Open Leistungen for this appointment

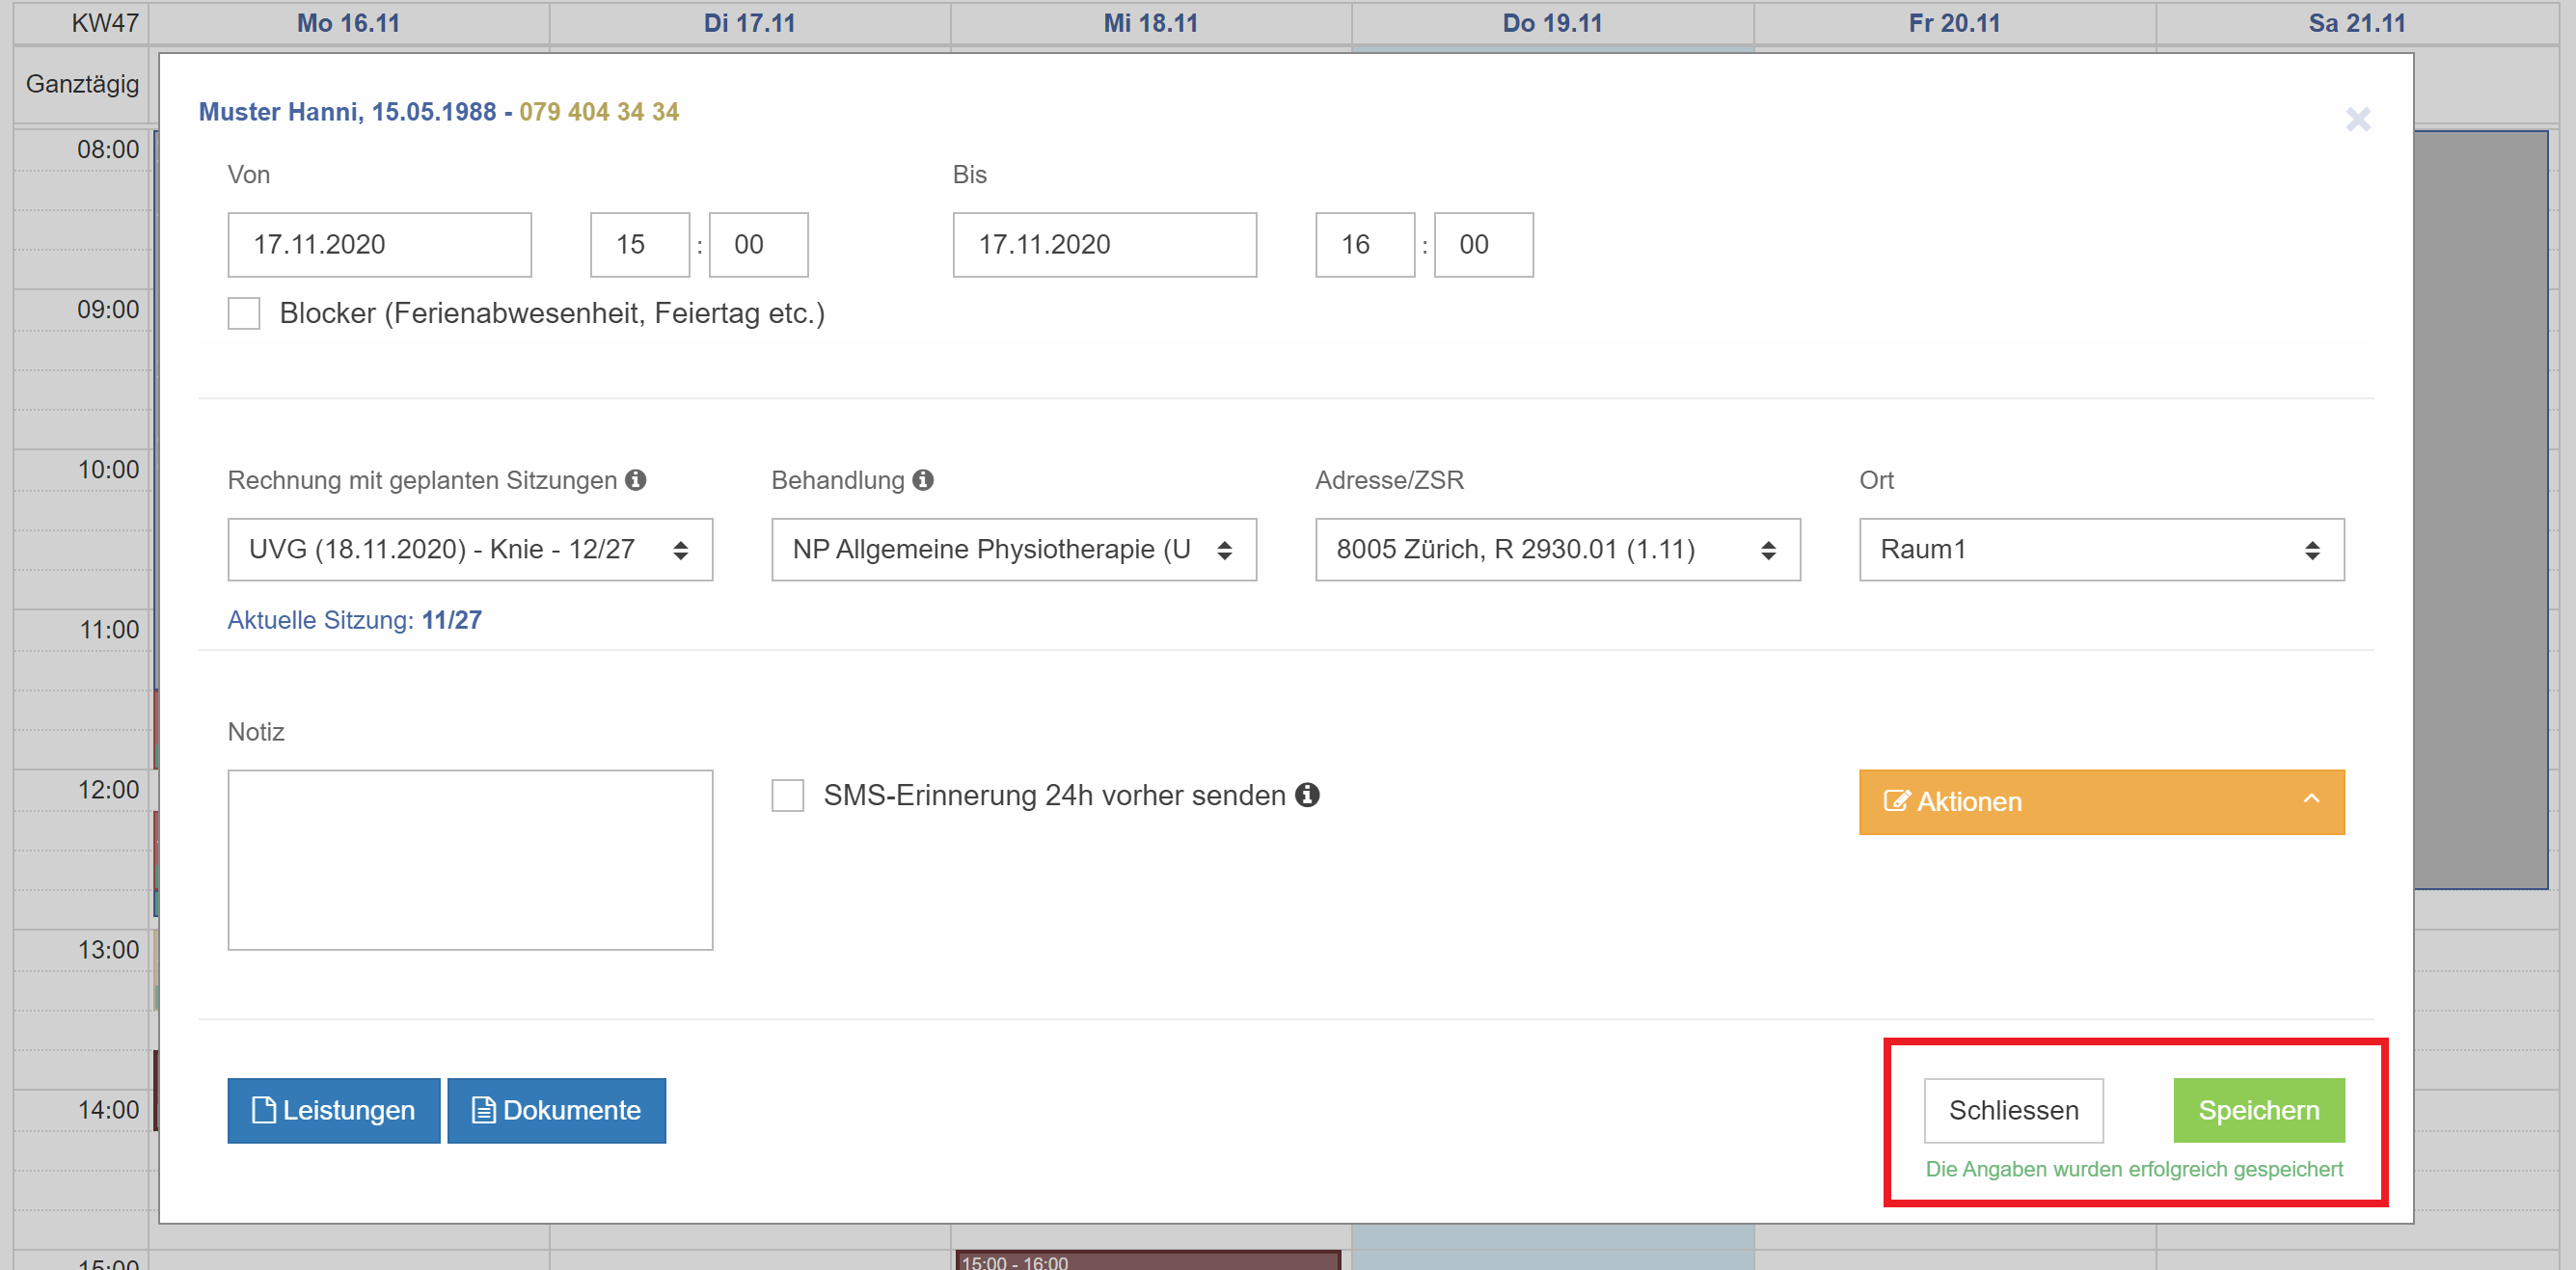[334, 1111]
